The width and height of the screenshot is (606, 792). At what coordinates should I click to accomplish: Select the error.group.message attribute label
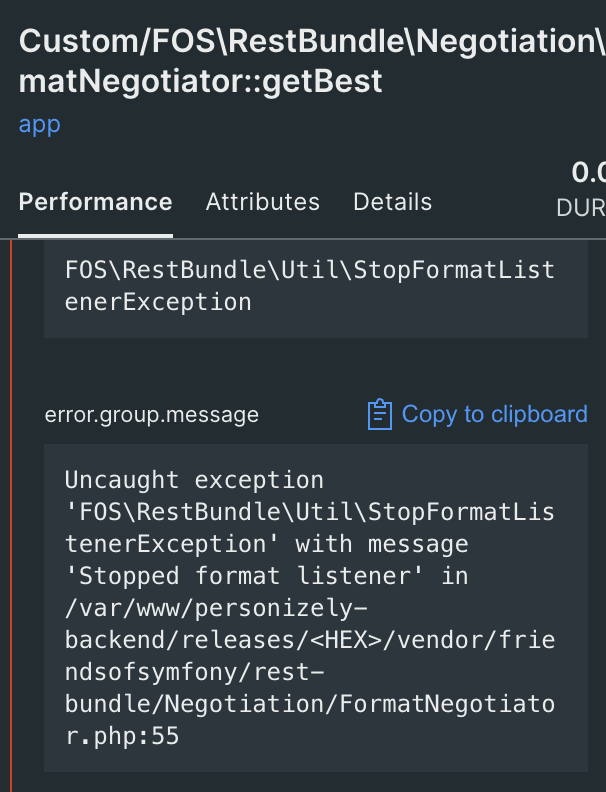pos(152,415)
